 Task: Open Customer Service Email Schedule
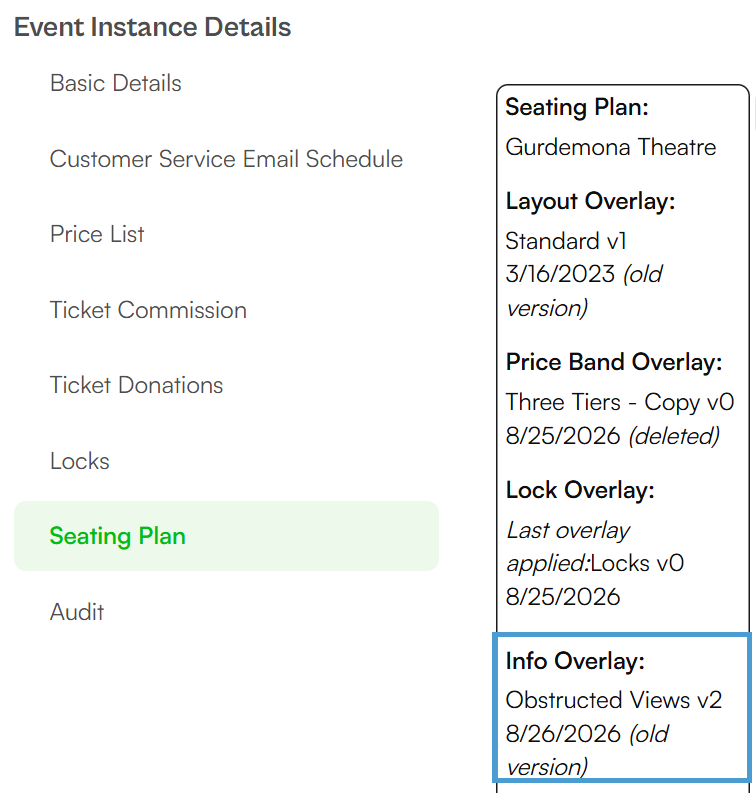[226, 159]
